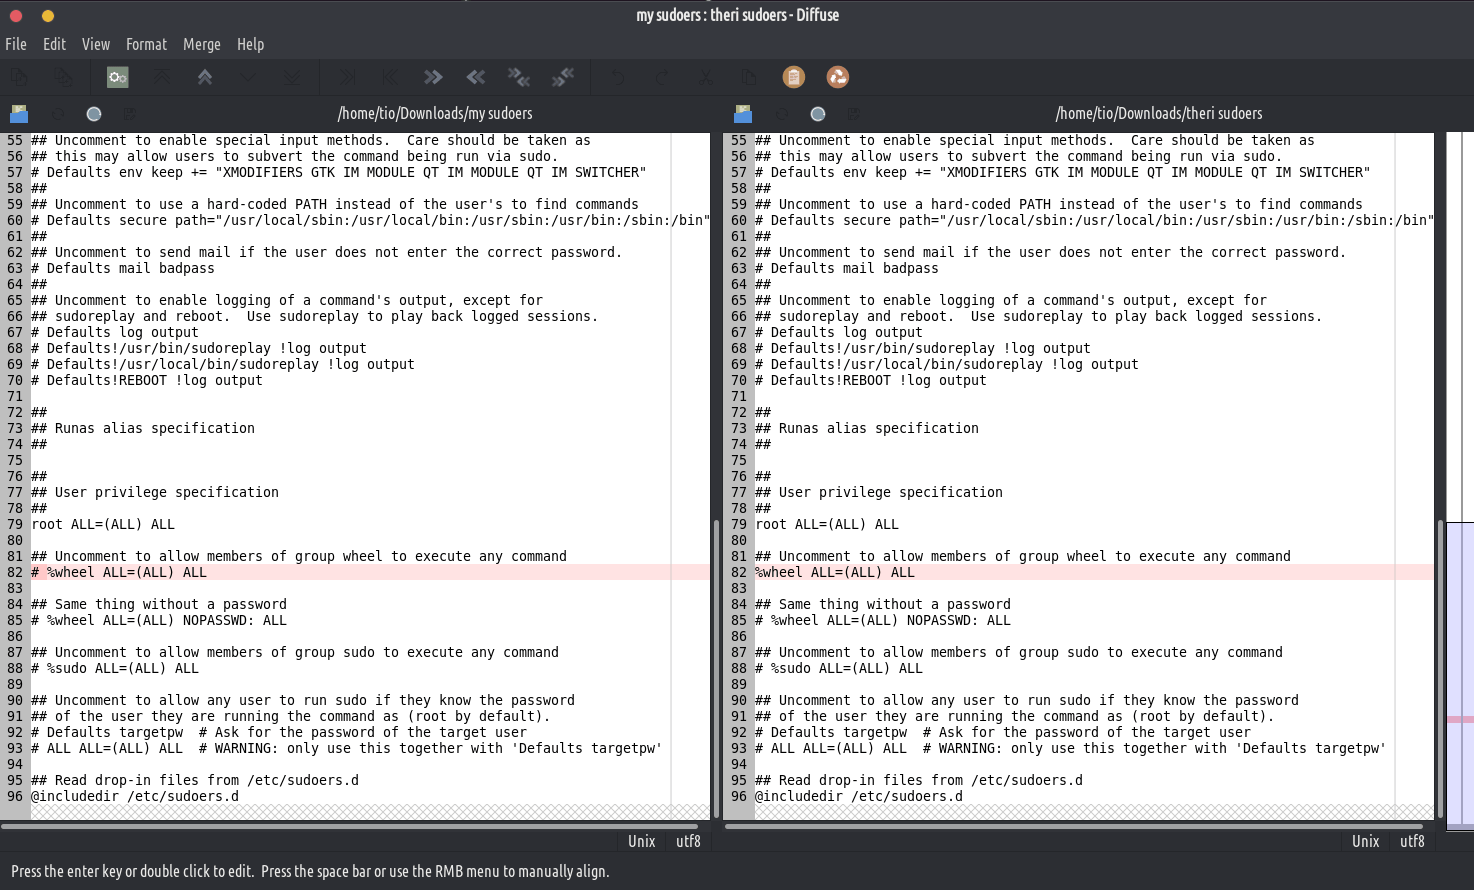Open the File menu

point(16,44)
